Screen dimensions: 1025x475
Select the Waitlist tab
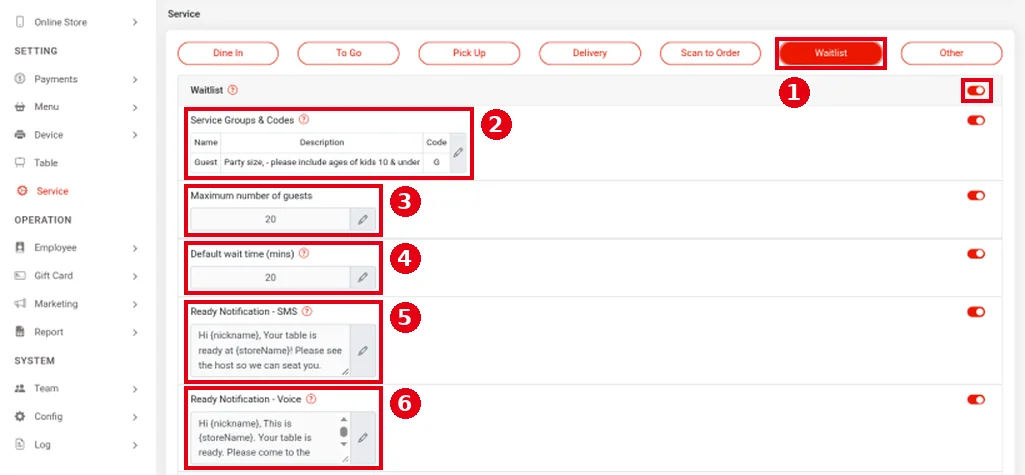[x=831, y=53]
